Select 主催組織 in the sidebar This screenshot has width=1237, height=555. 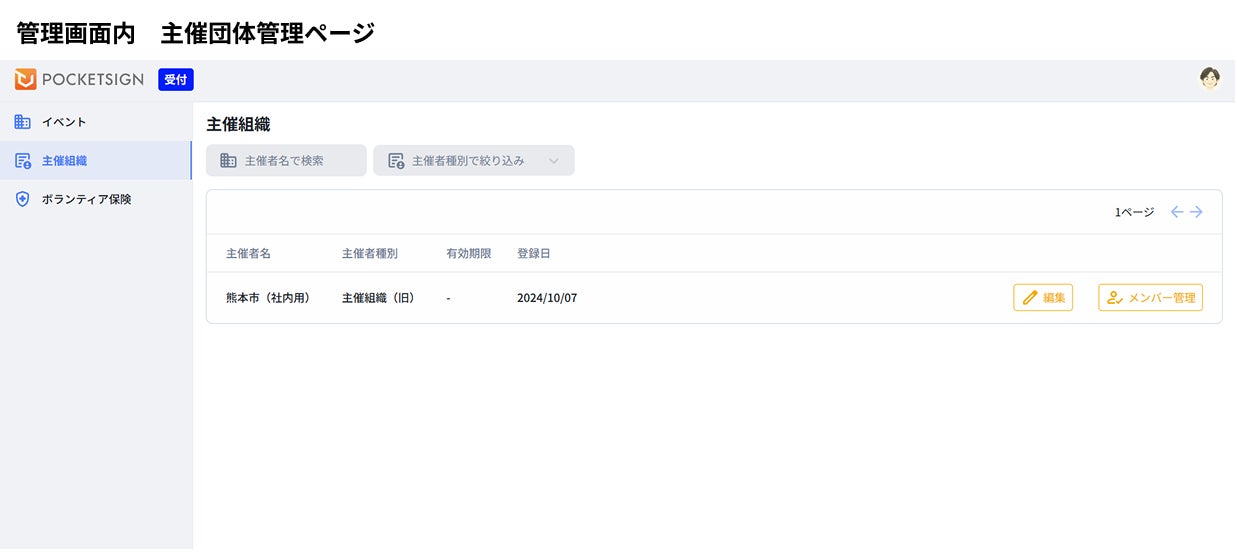[96, 160]
